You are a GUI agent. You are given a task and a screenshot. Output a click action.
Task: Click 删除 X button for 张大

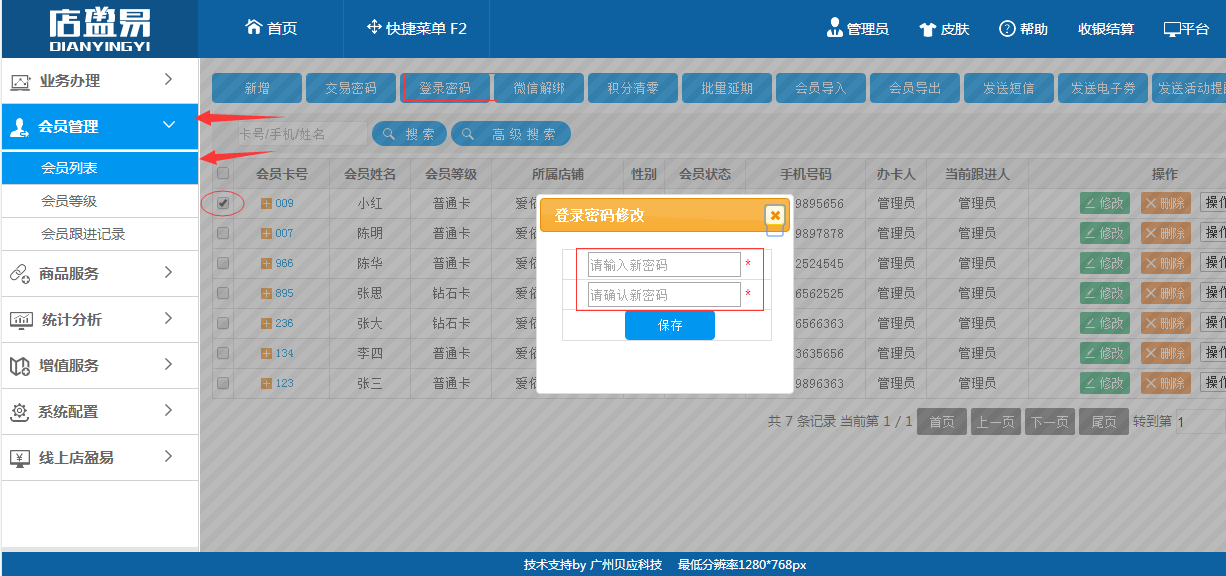(x=1165, y=323)
